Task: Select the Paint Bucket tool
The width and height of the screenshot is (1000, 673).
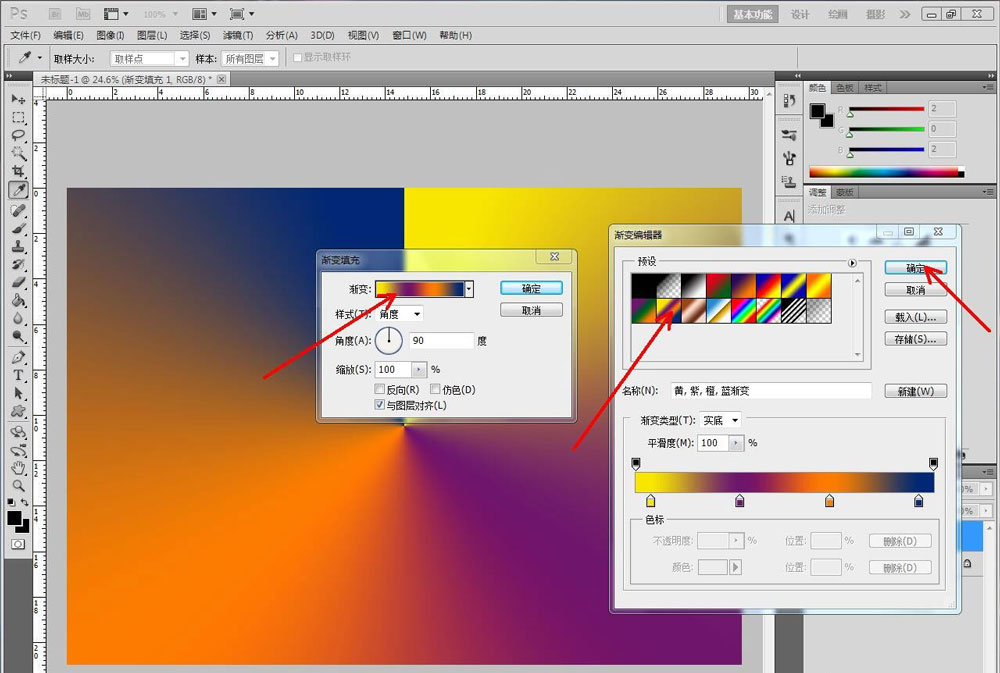Action: (18, 300)
